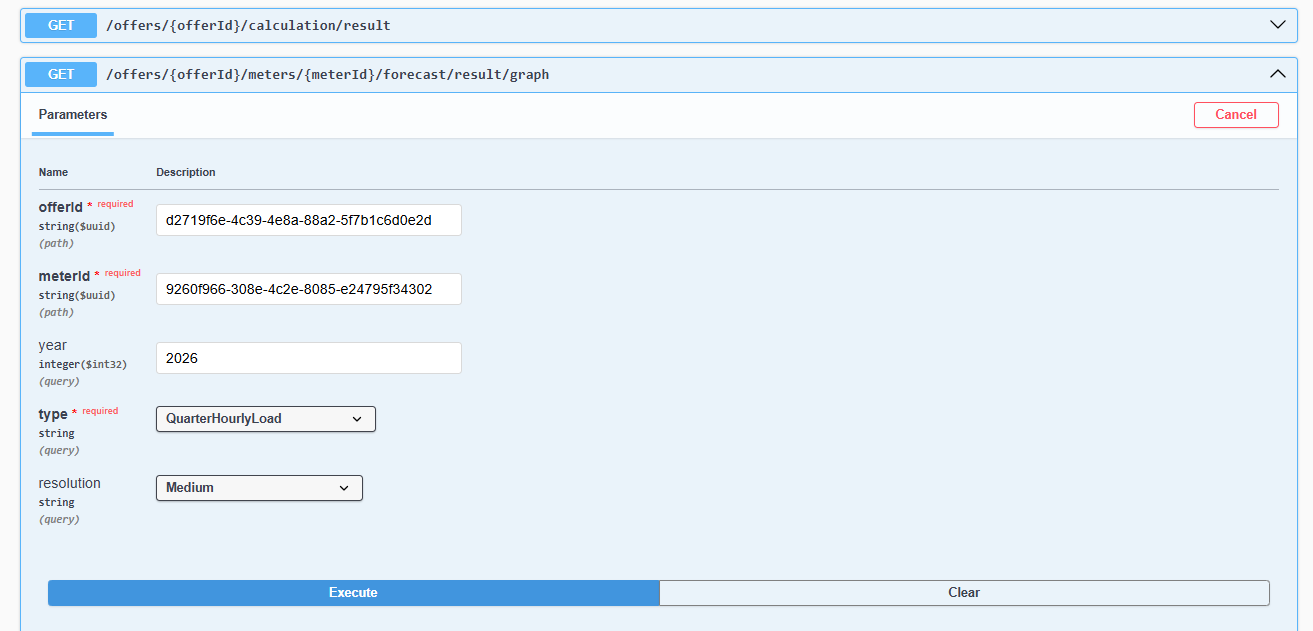This screenshot has width=1313, height=631.
Task: Click the Description column header
Action: [x=186, y=172]
